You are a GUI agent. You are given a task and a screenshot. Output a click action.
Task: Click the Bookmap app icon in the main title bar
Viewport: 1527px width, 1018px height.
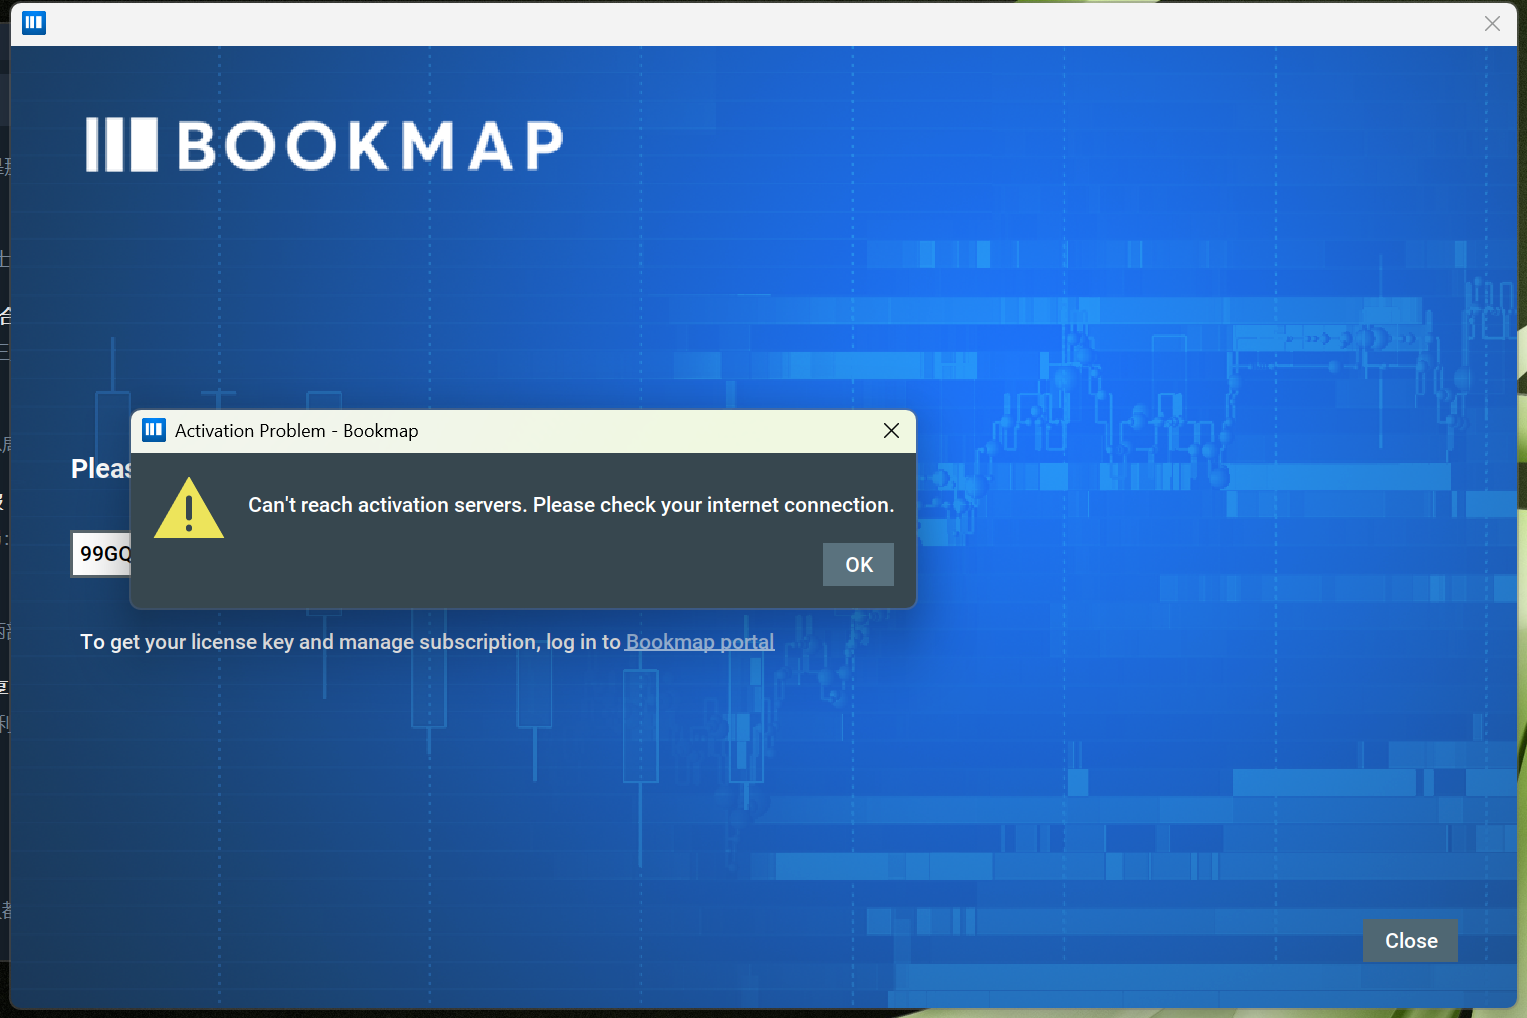[x=34, y=23]
